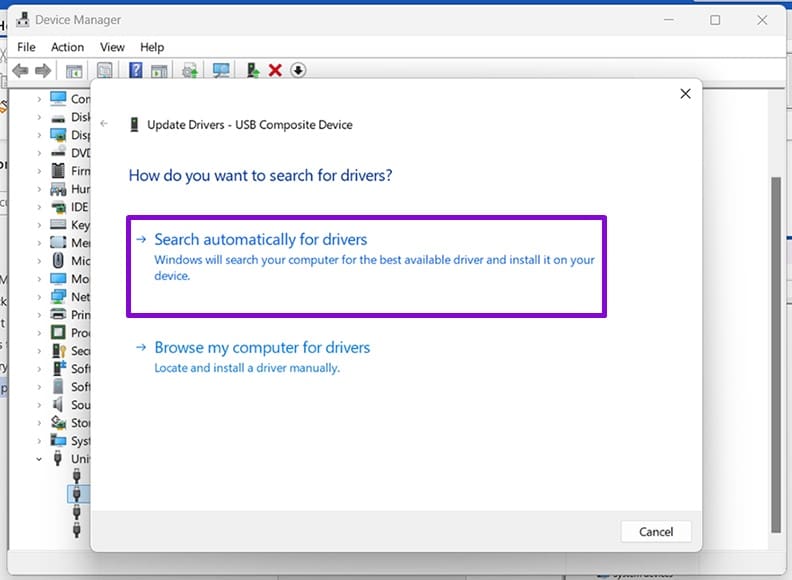Expand the Disk drives node chevron

click(39, 117)
